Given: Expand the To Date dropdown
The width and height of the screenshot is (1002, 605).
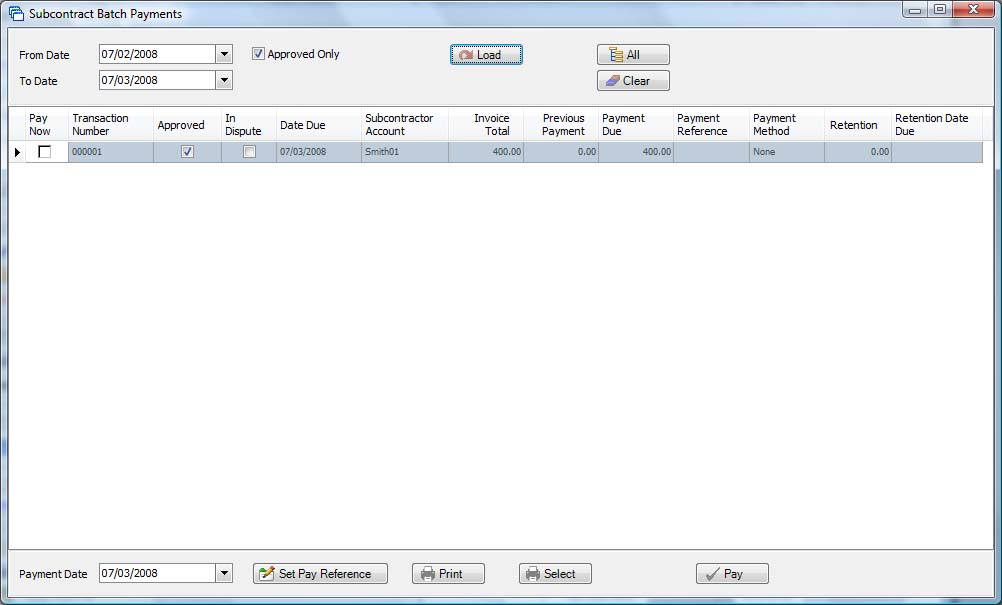Looking at the screenshot, I should point(224,80).
